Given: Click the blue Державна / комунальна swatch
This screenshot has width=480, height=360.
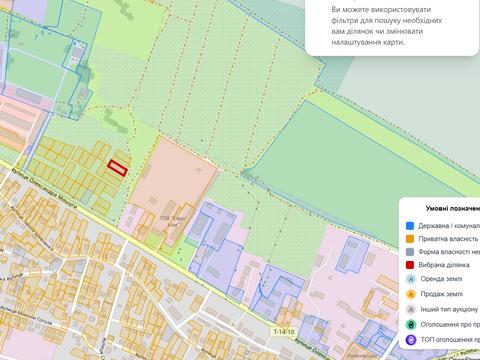Looking at the screenshot, I should coord(410,226).
